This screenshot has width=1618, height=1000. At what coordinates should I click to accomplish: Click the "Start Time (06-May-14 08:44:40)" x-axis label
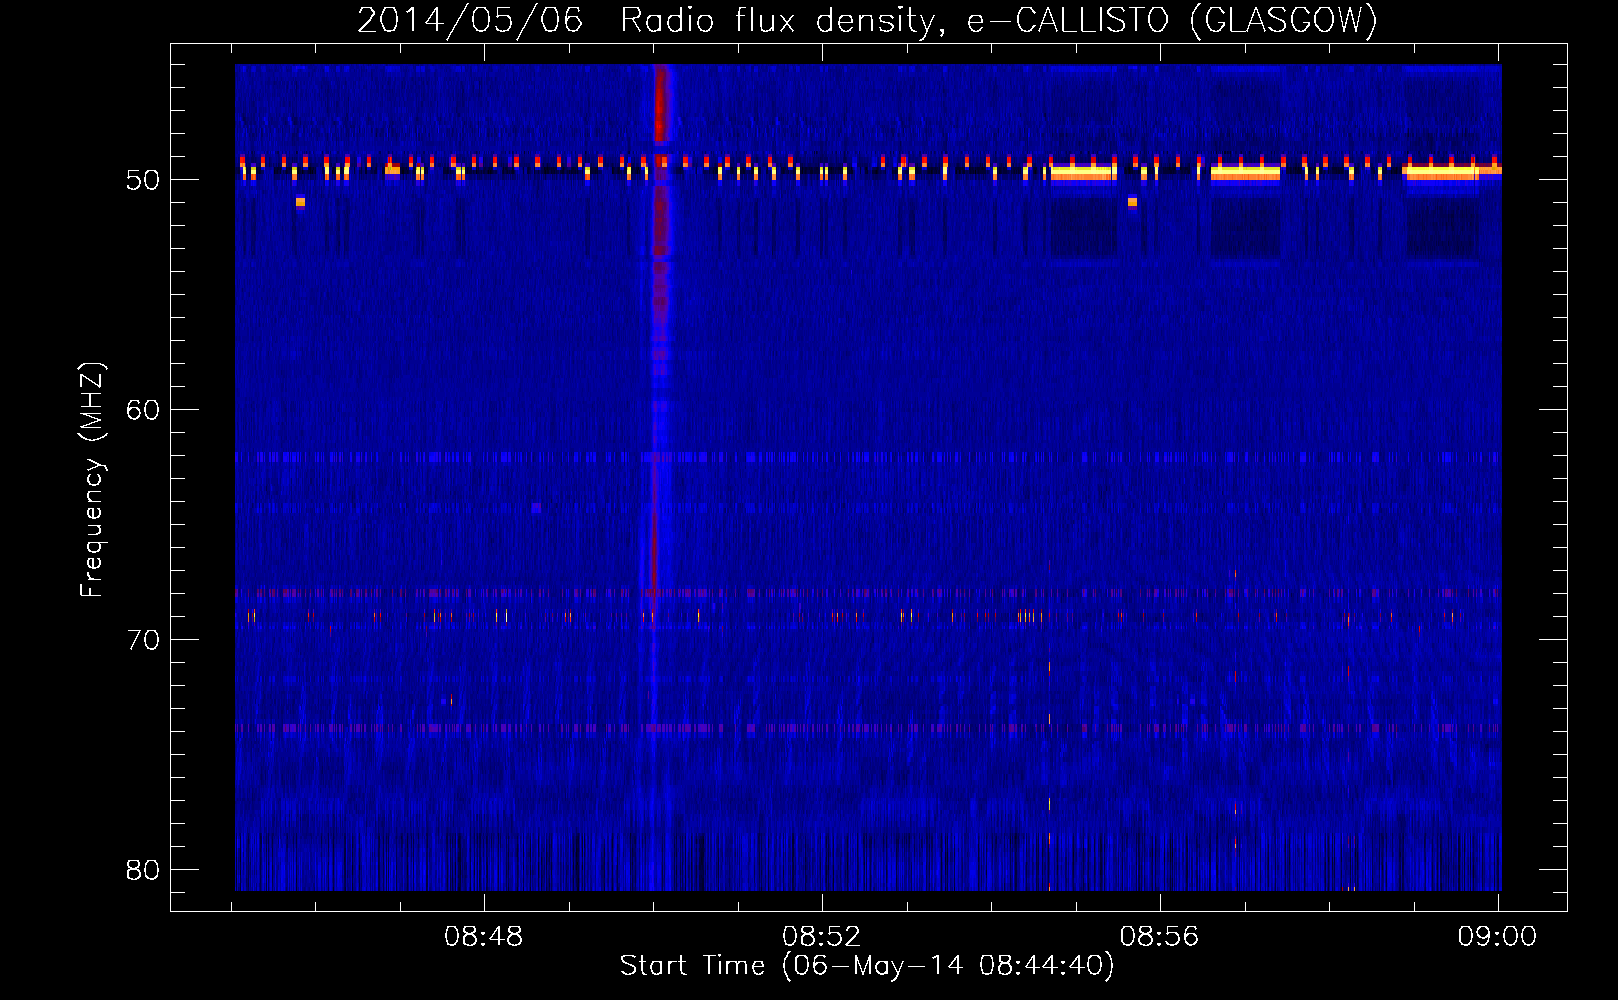pyautogui.click(x=867, y=966)
